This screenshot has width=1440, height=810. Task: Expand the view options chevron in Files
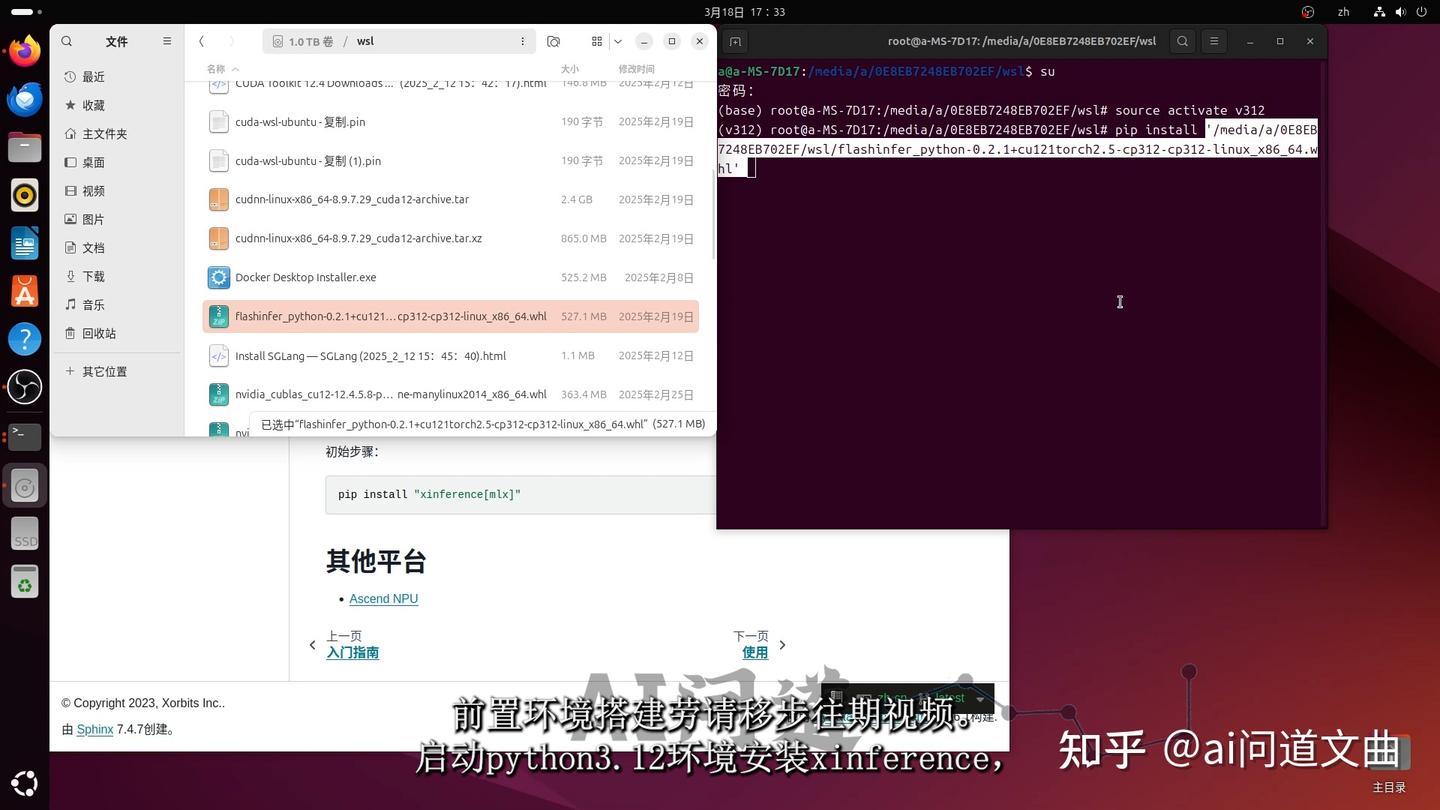click(618, 41)
